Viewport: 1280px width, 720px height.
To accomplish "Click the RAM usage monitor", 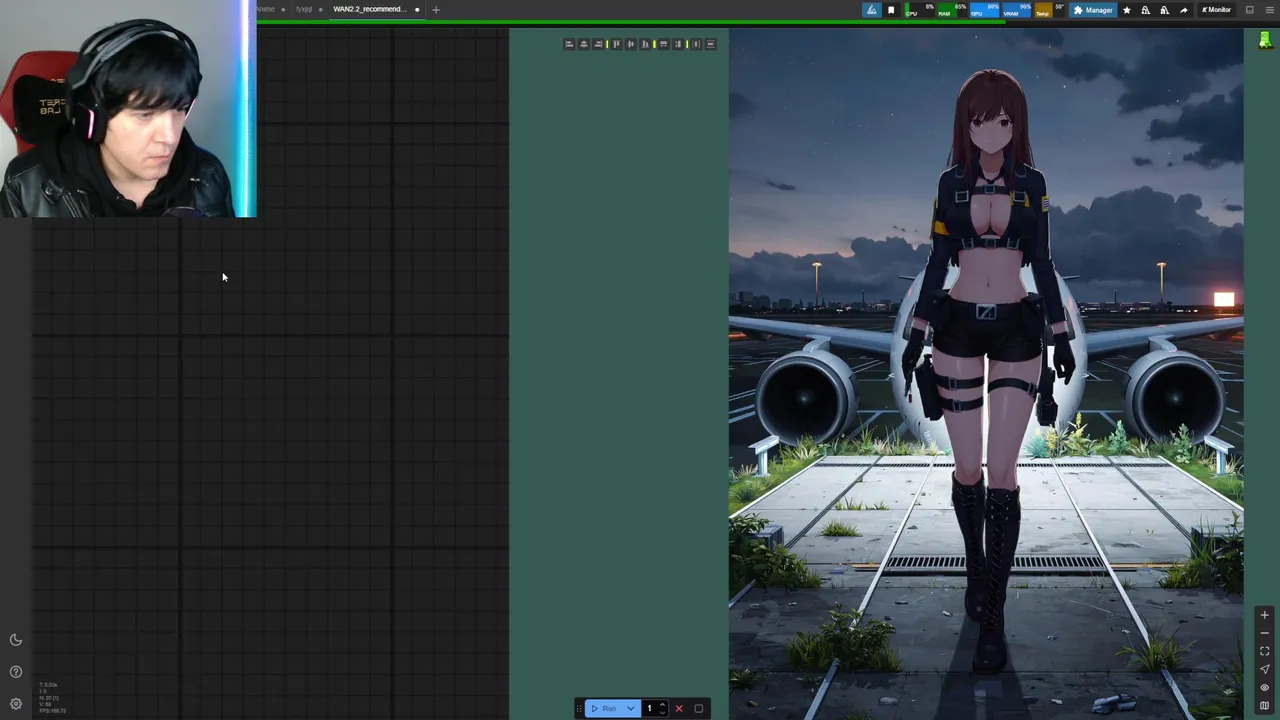I will 952,10.
